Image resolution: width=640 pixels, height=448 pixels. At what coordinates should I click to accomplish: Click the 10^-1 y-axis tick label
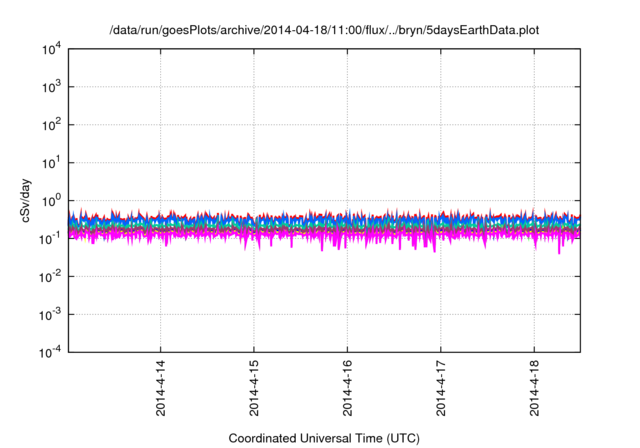click(50, 239)
